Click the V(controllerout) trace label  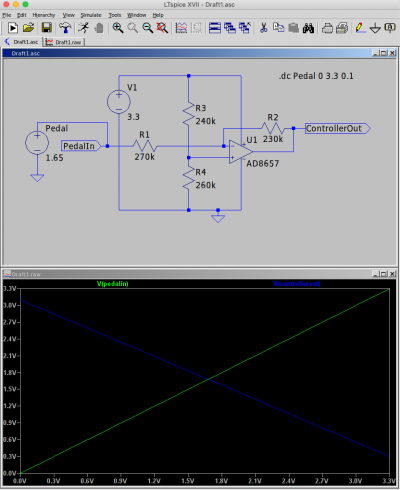click(297, 284)
